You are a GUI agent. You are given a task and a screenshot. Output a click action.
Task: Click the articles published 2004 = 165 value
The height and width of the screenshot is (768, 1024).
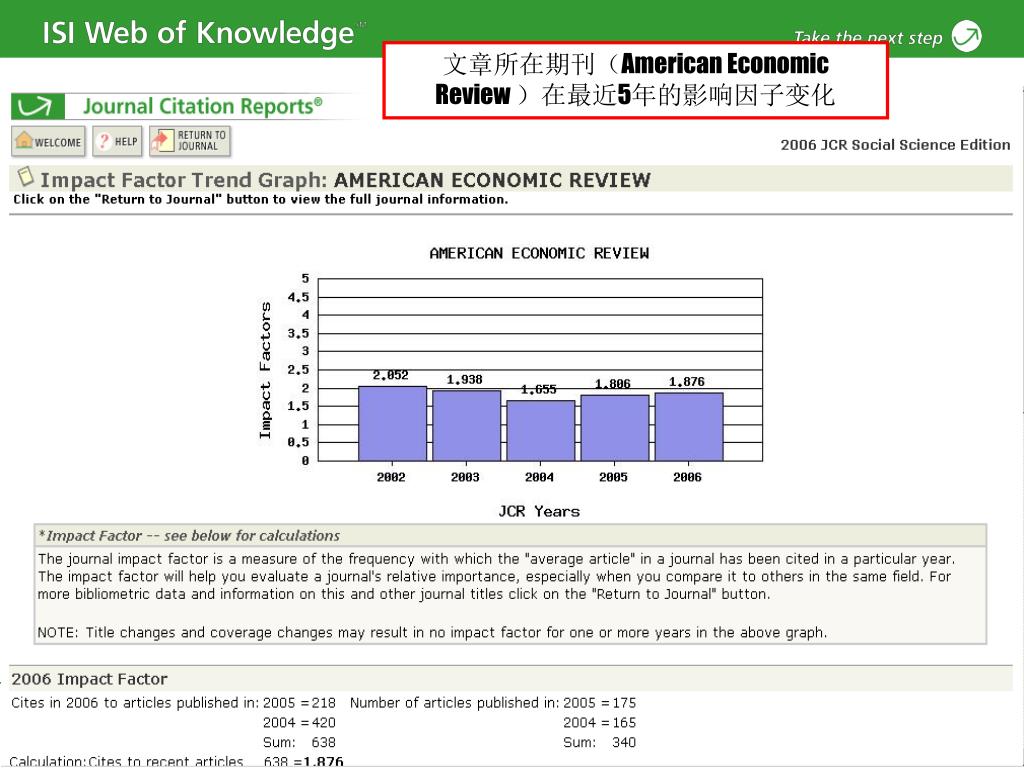point(600,723)
